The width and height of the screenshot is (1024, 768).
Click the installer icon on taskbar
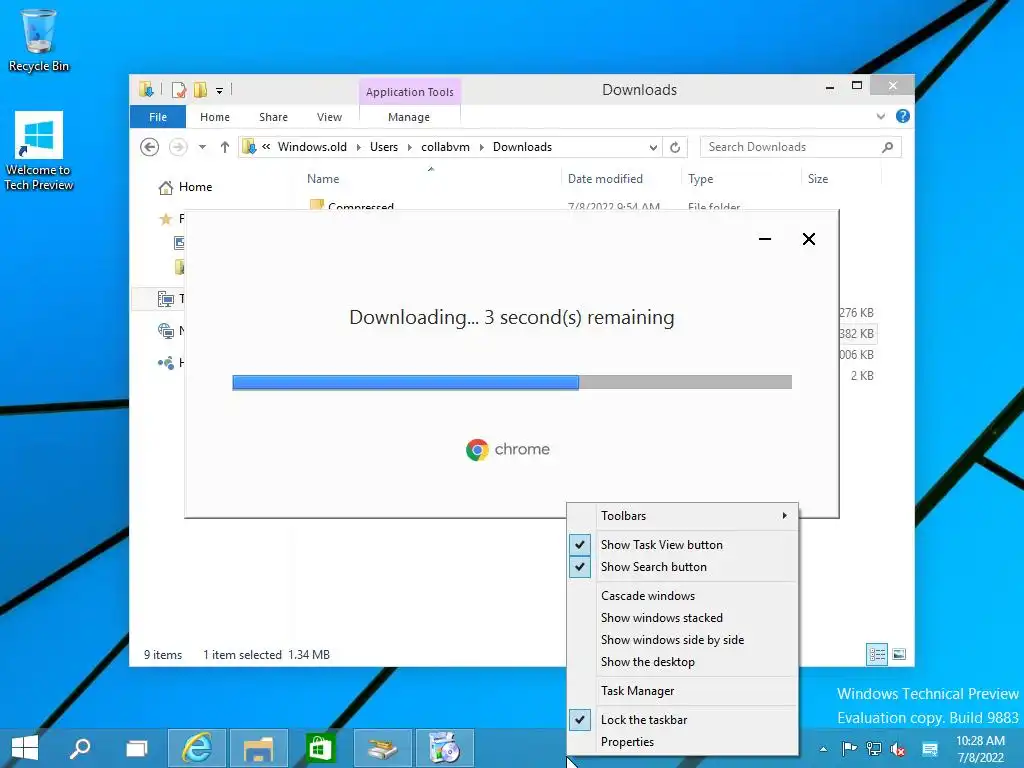coord(383,748)
